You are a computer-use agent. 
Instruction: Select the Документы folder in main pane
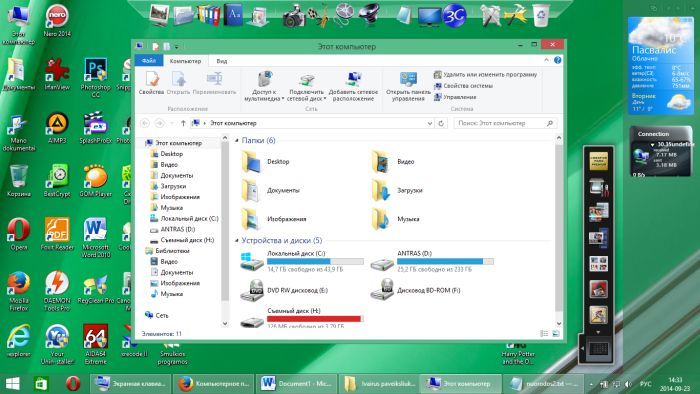pos(271,190)
